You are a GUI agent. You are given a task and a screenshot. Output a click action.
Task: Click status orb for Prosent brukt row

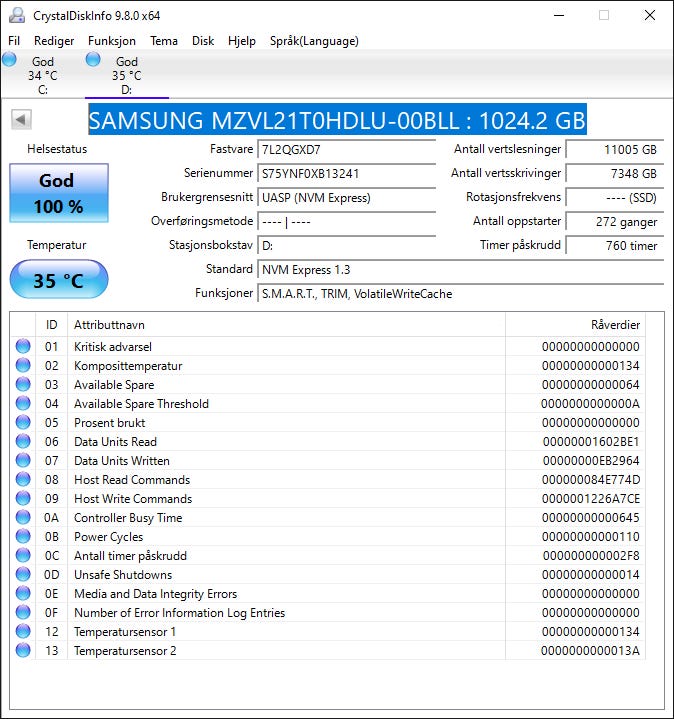pos(23,422)
